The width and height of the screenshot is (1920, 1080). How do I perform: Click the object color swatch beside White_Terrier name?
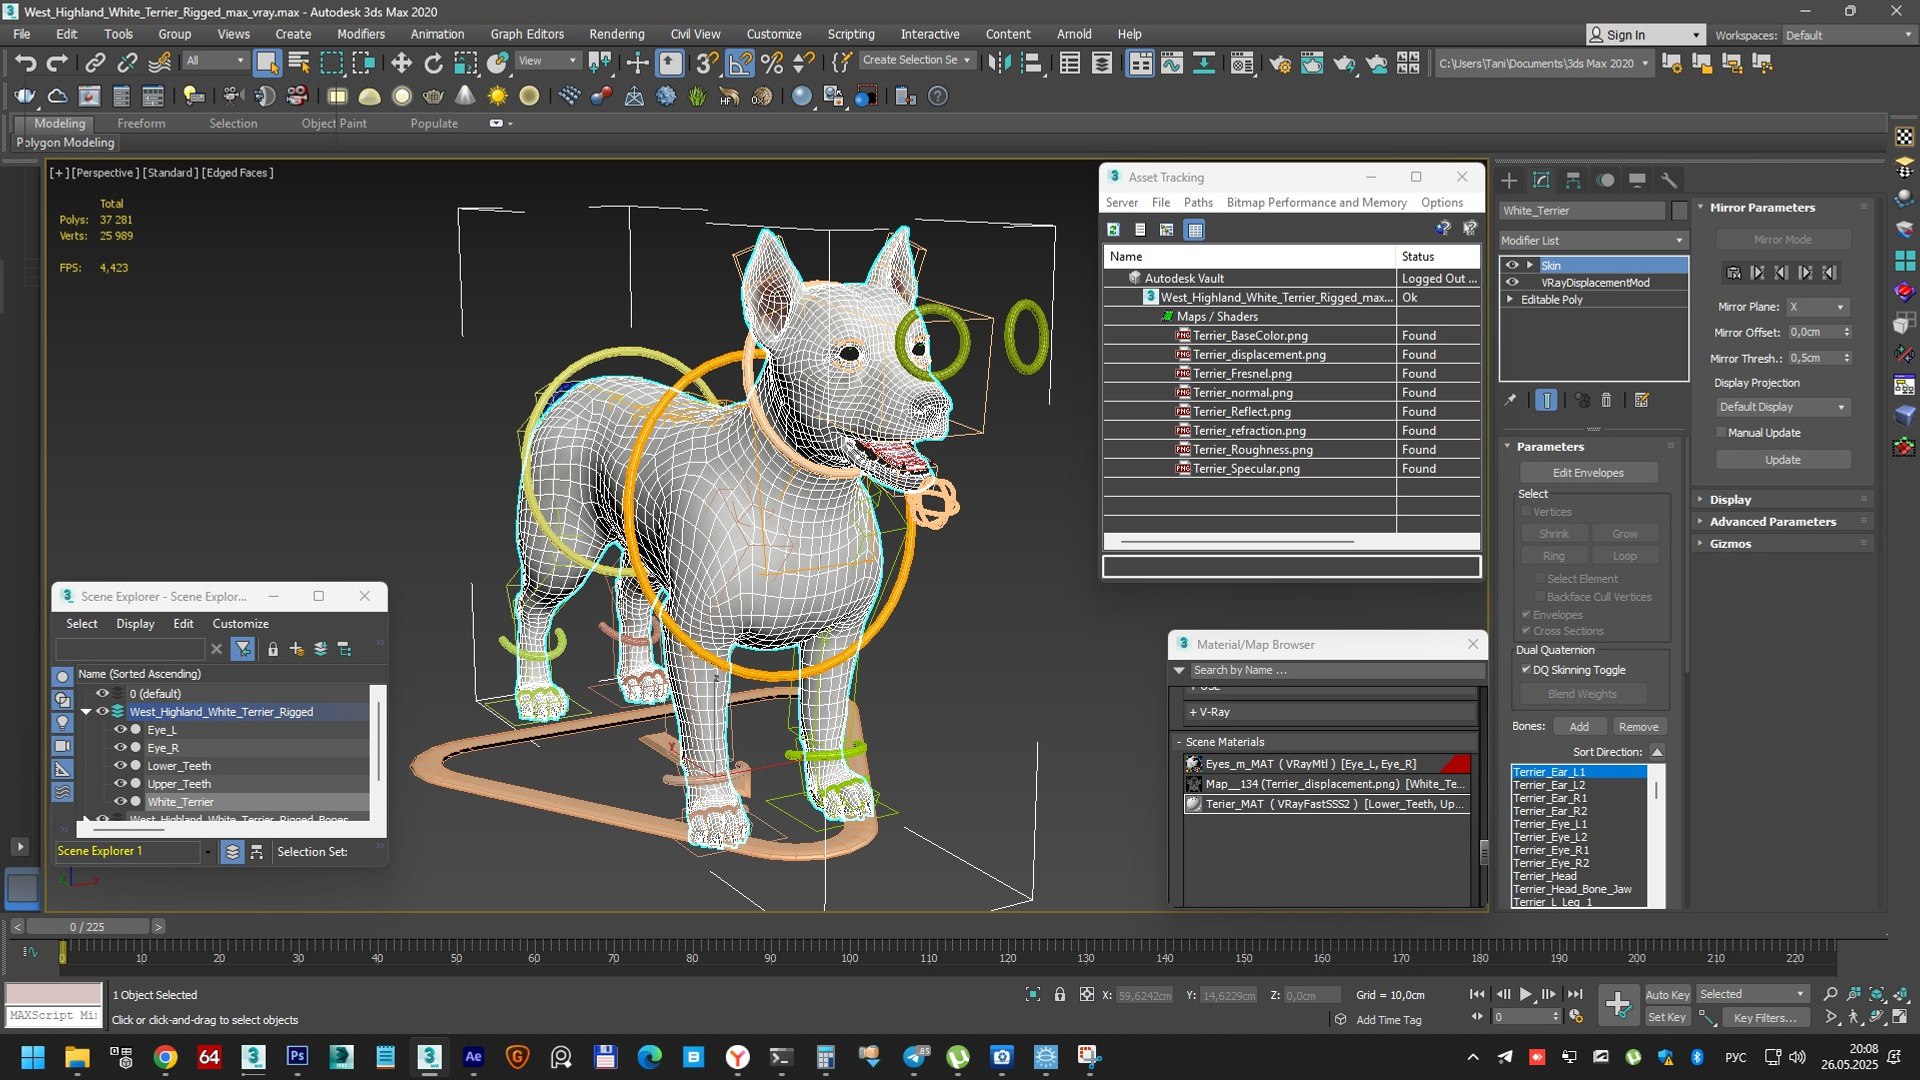pos(1679,210)
